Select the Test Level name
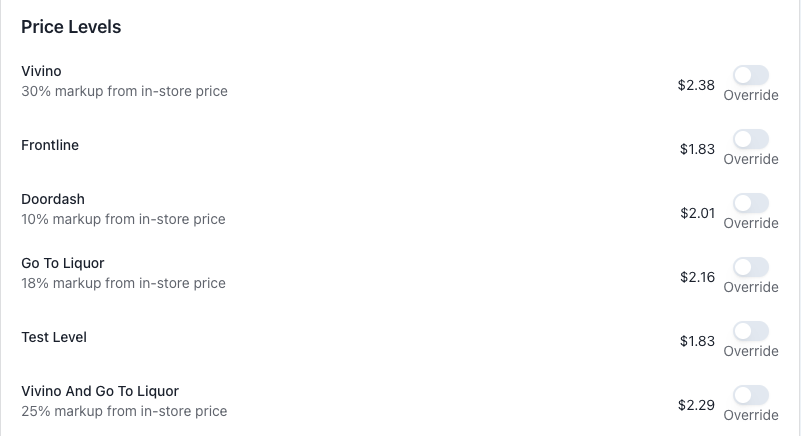Viewport: 801px width, 436px height. 54,338
